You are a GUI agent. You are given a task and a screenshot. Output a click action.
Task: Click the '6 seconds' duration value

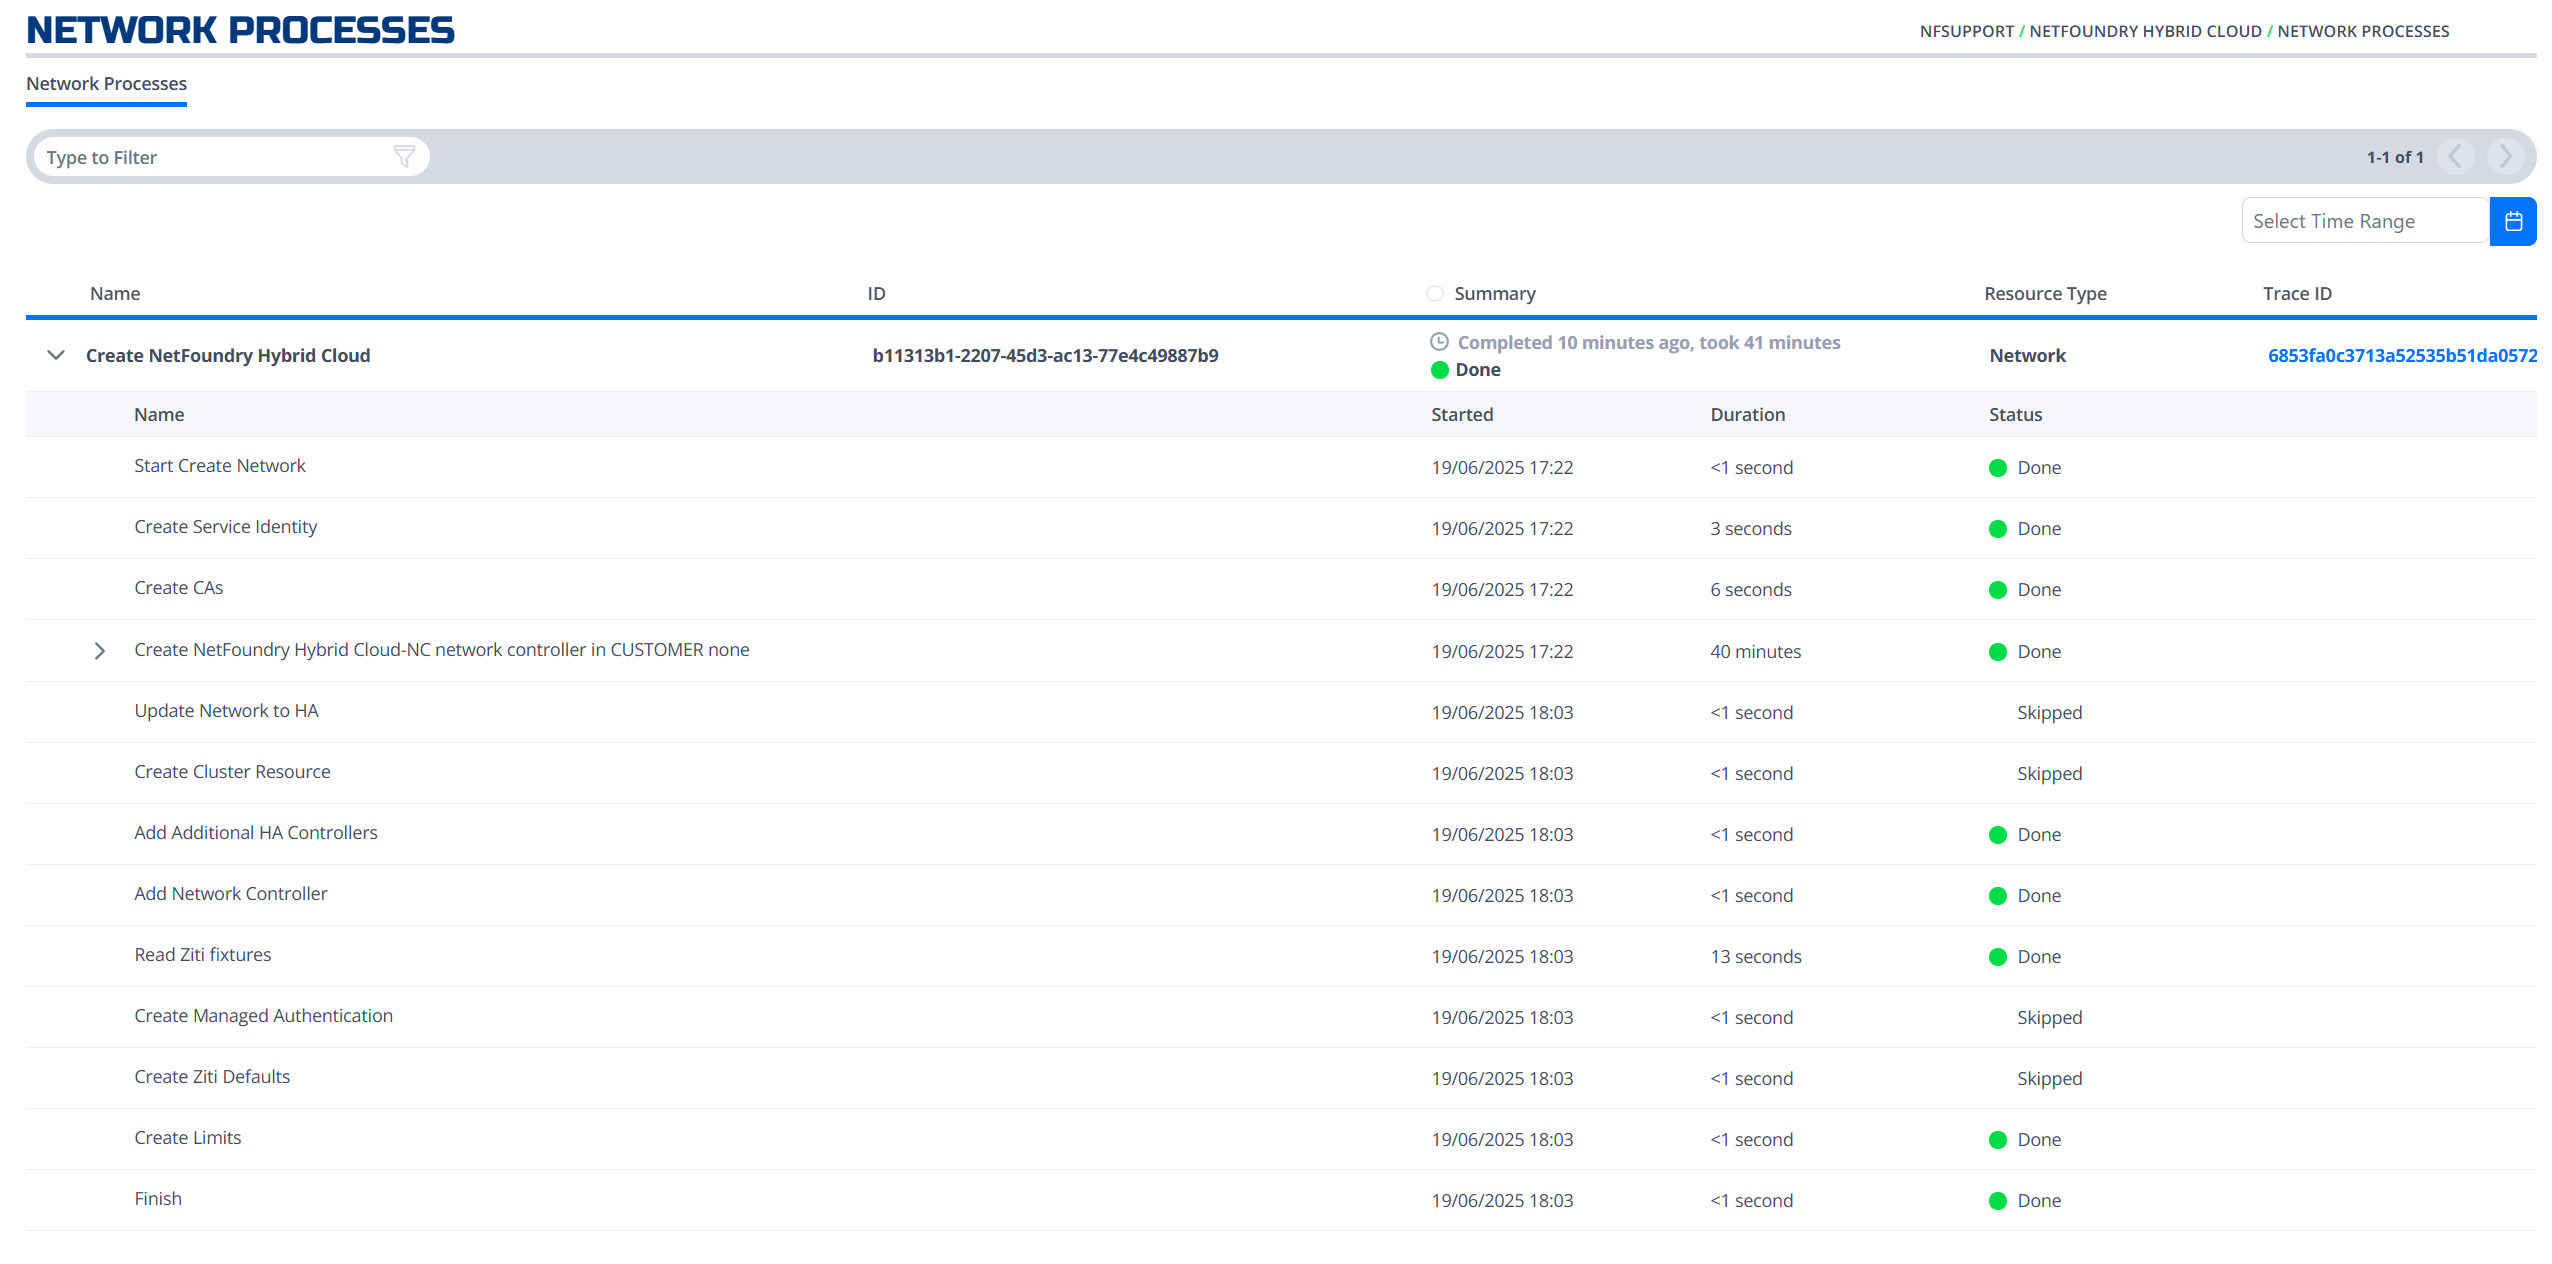pyautogui.click(x=1750, y=590)
